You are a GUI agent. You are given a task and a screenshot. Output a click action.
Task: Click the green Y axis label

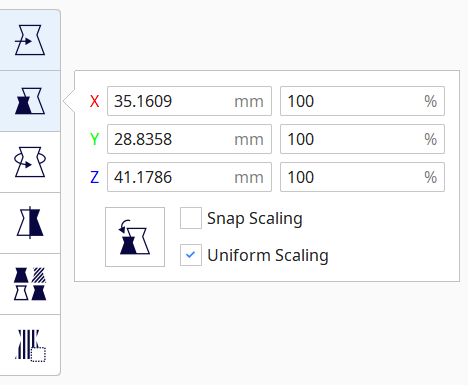[95, 139]
